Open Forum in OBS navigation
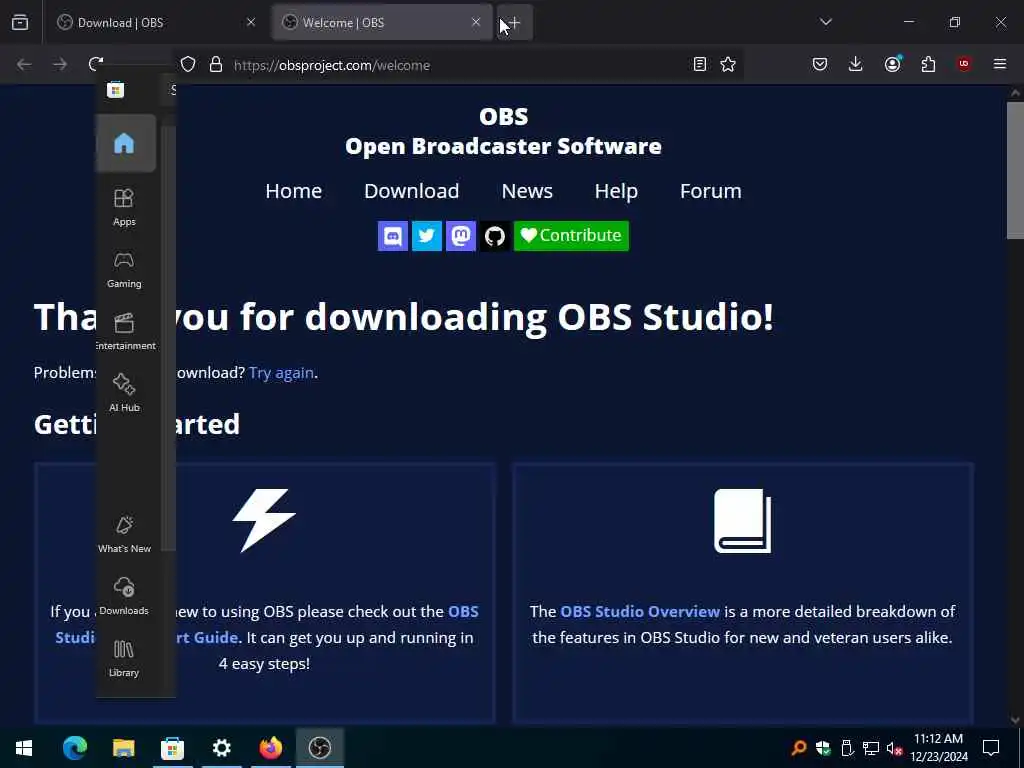The width and height of the screenshot is (1024, 768). (711, 191)
